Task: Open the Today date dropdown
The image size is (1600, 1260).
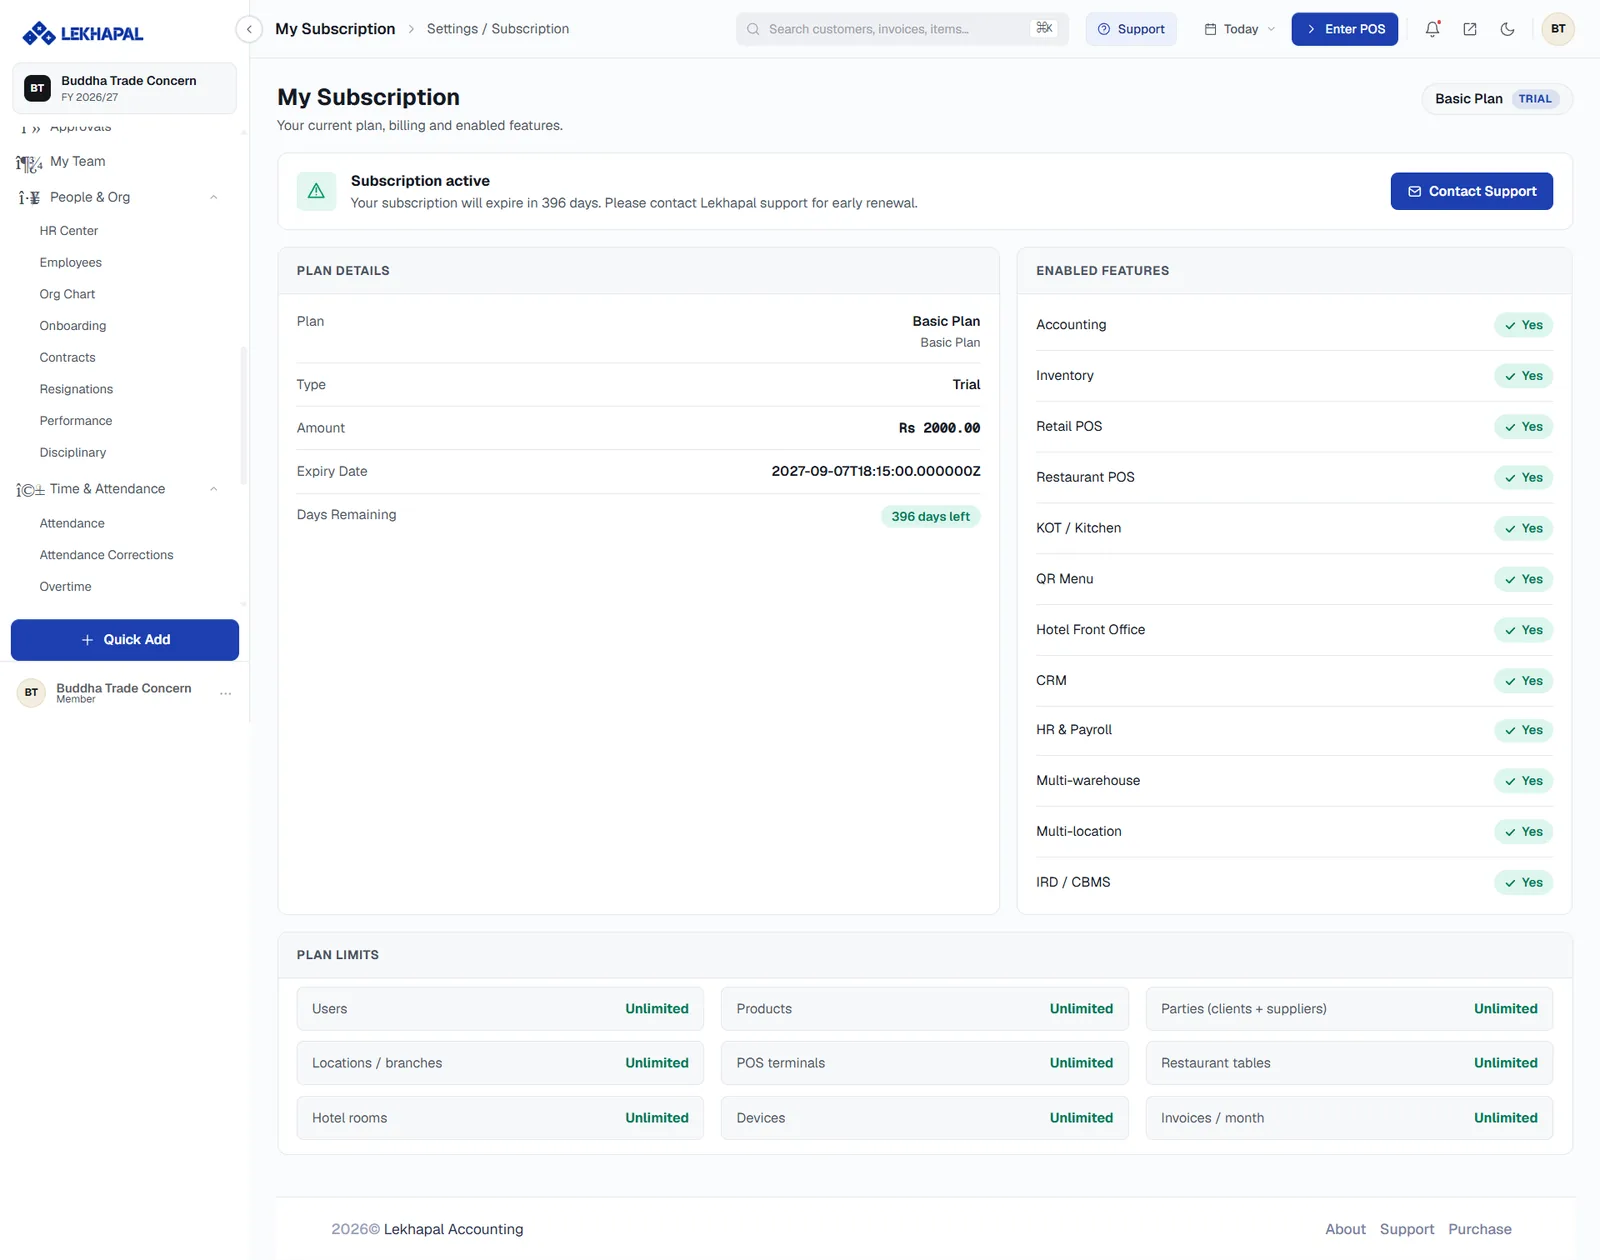Action: point(1240,29)
